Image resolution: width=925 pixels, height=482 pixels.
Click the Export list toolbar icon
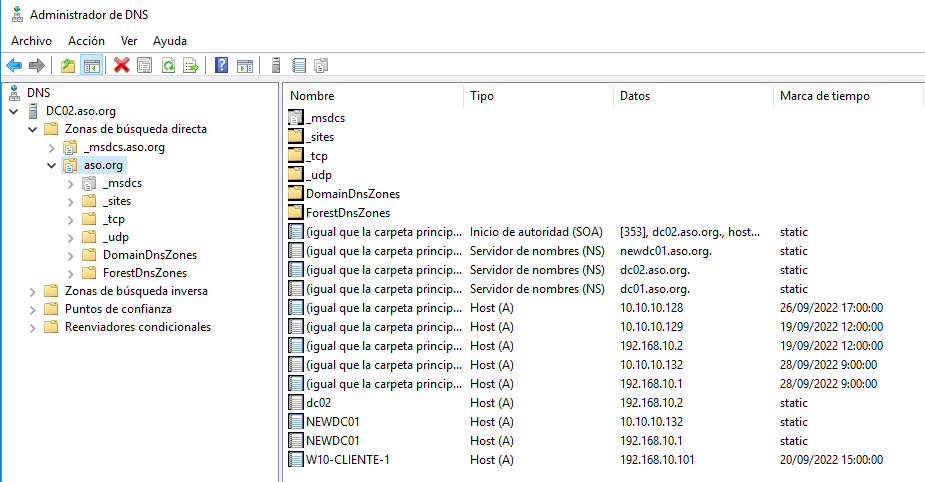pos(190,66)
